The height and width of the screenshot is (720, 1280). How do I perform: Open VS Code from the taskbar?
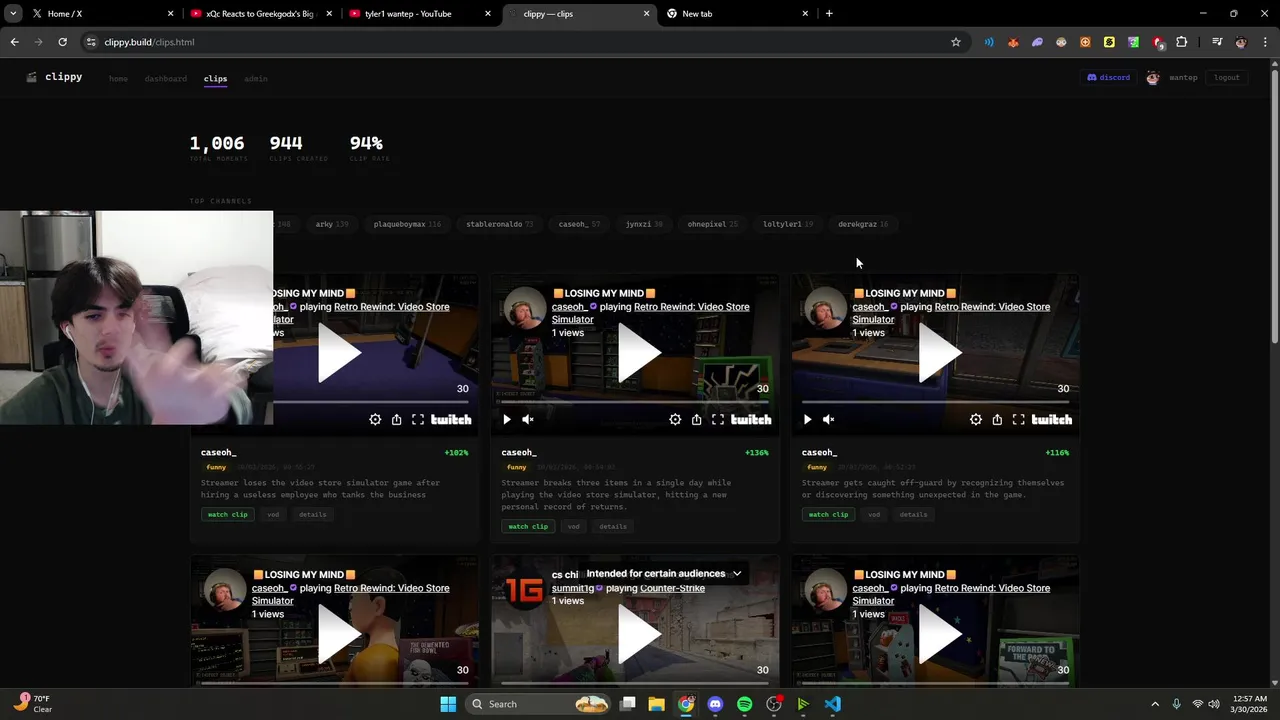pyautogui.click(x=833, y=704)
